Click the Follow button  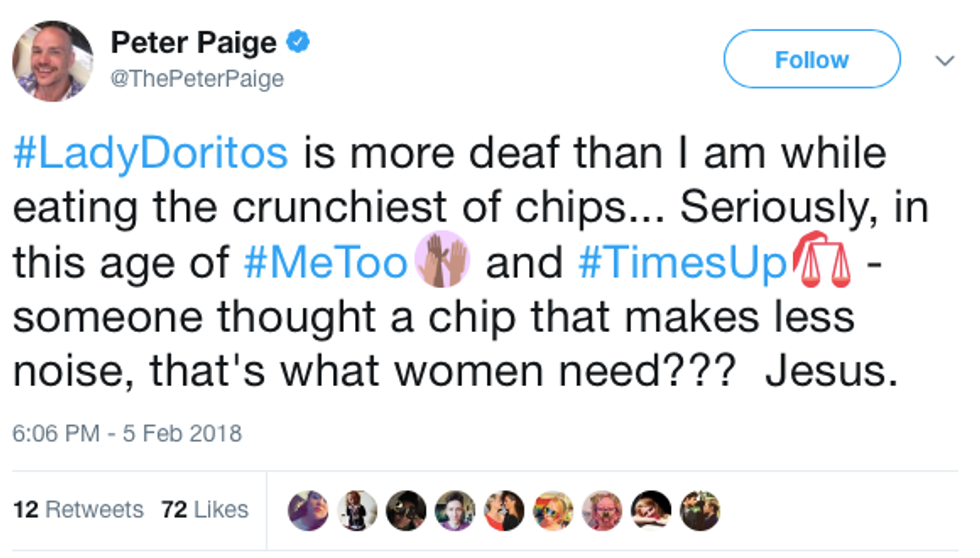tap(811, 60)
